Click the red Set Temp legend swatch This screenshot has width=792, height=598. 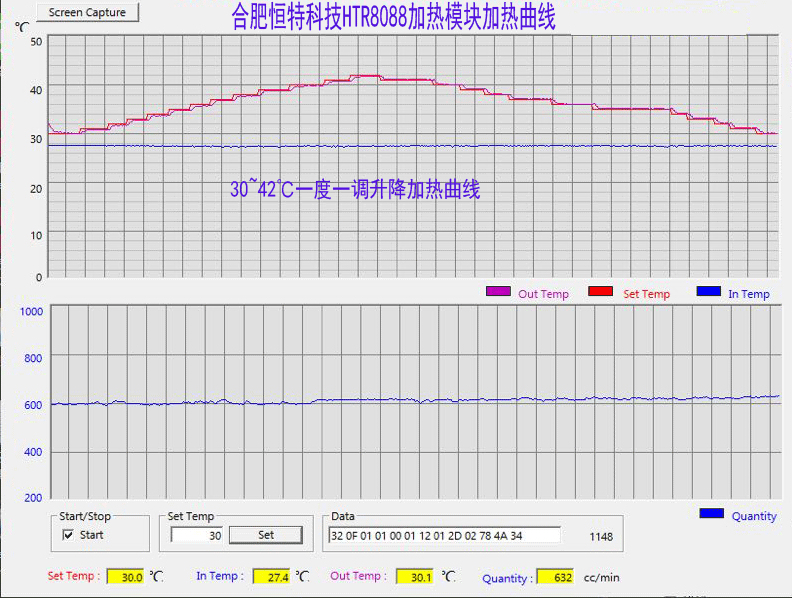(601, 291)
